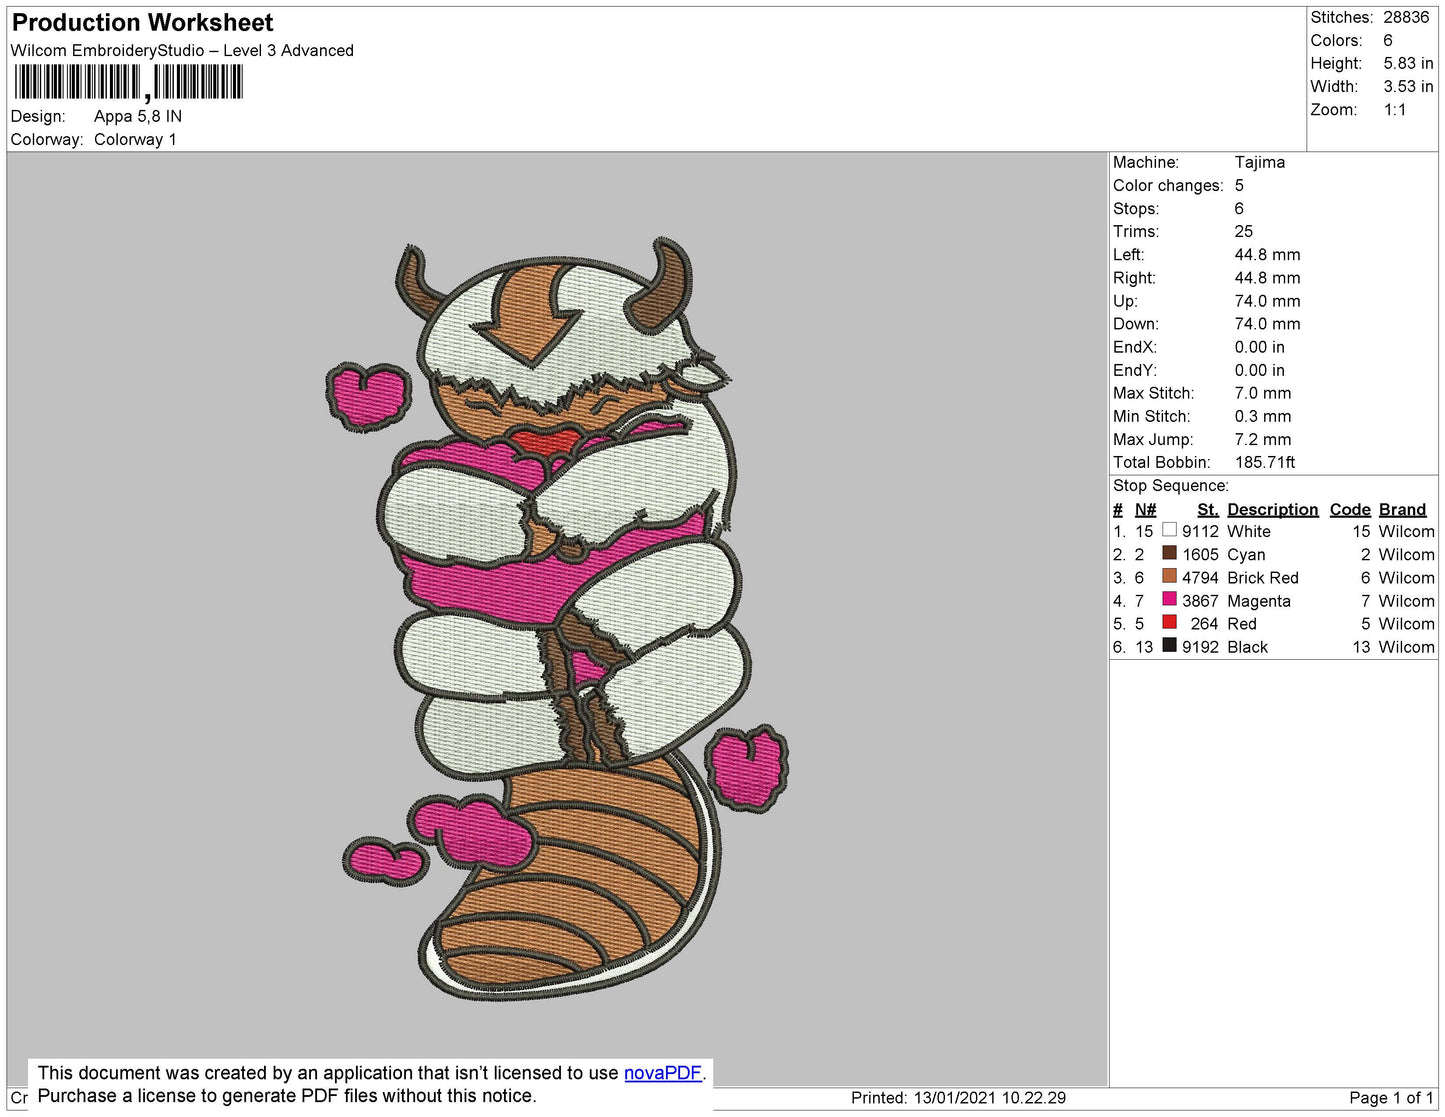Click the 'Brand' column header

point(1402,510)
